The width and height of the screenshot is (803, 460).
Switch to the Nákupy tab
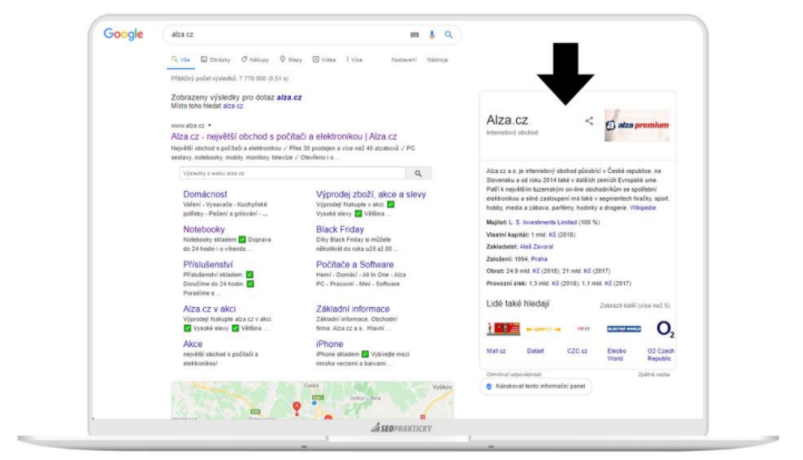255,60
